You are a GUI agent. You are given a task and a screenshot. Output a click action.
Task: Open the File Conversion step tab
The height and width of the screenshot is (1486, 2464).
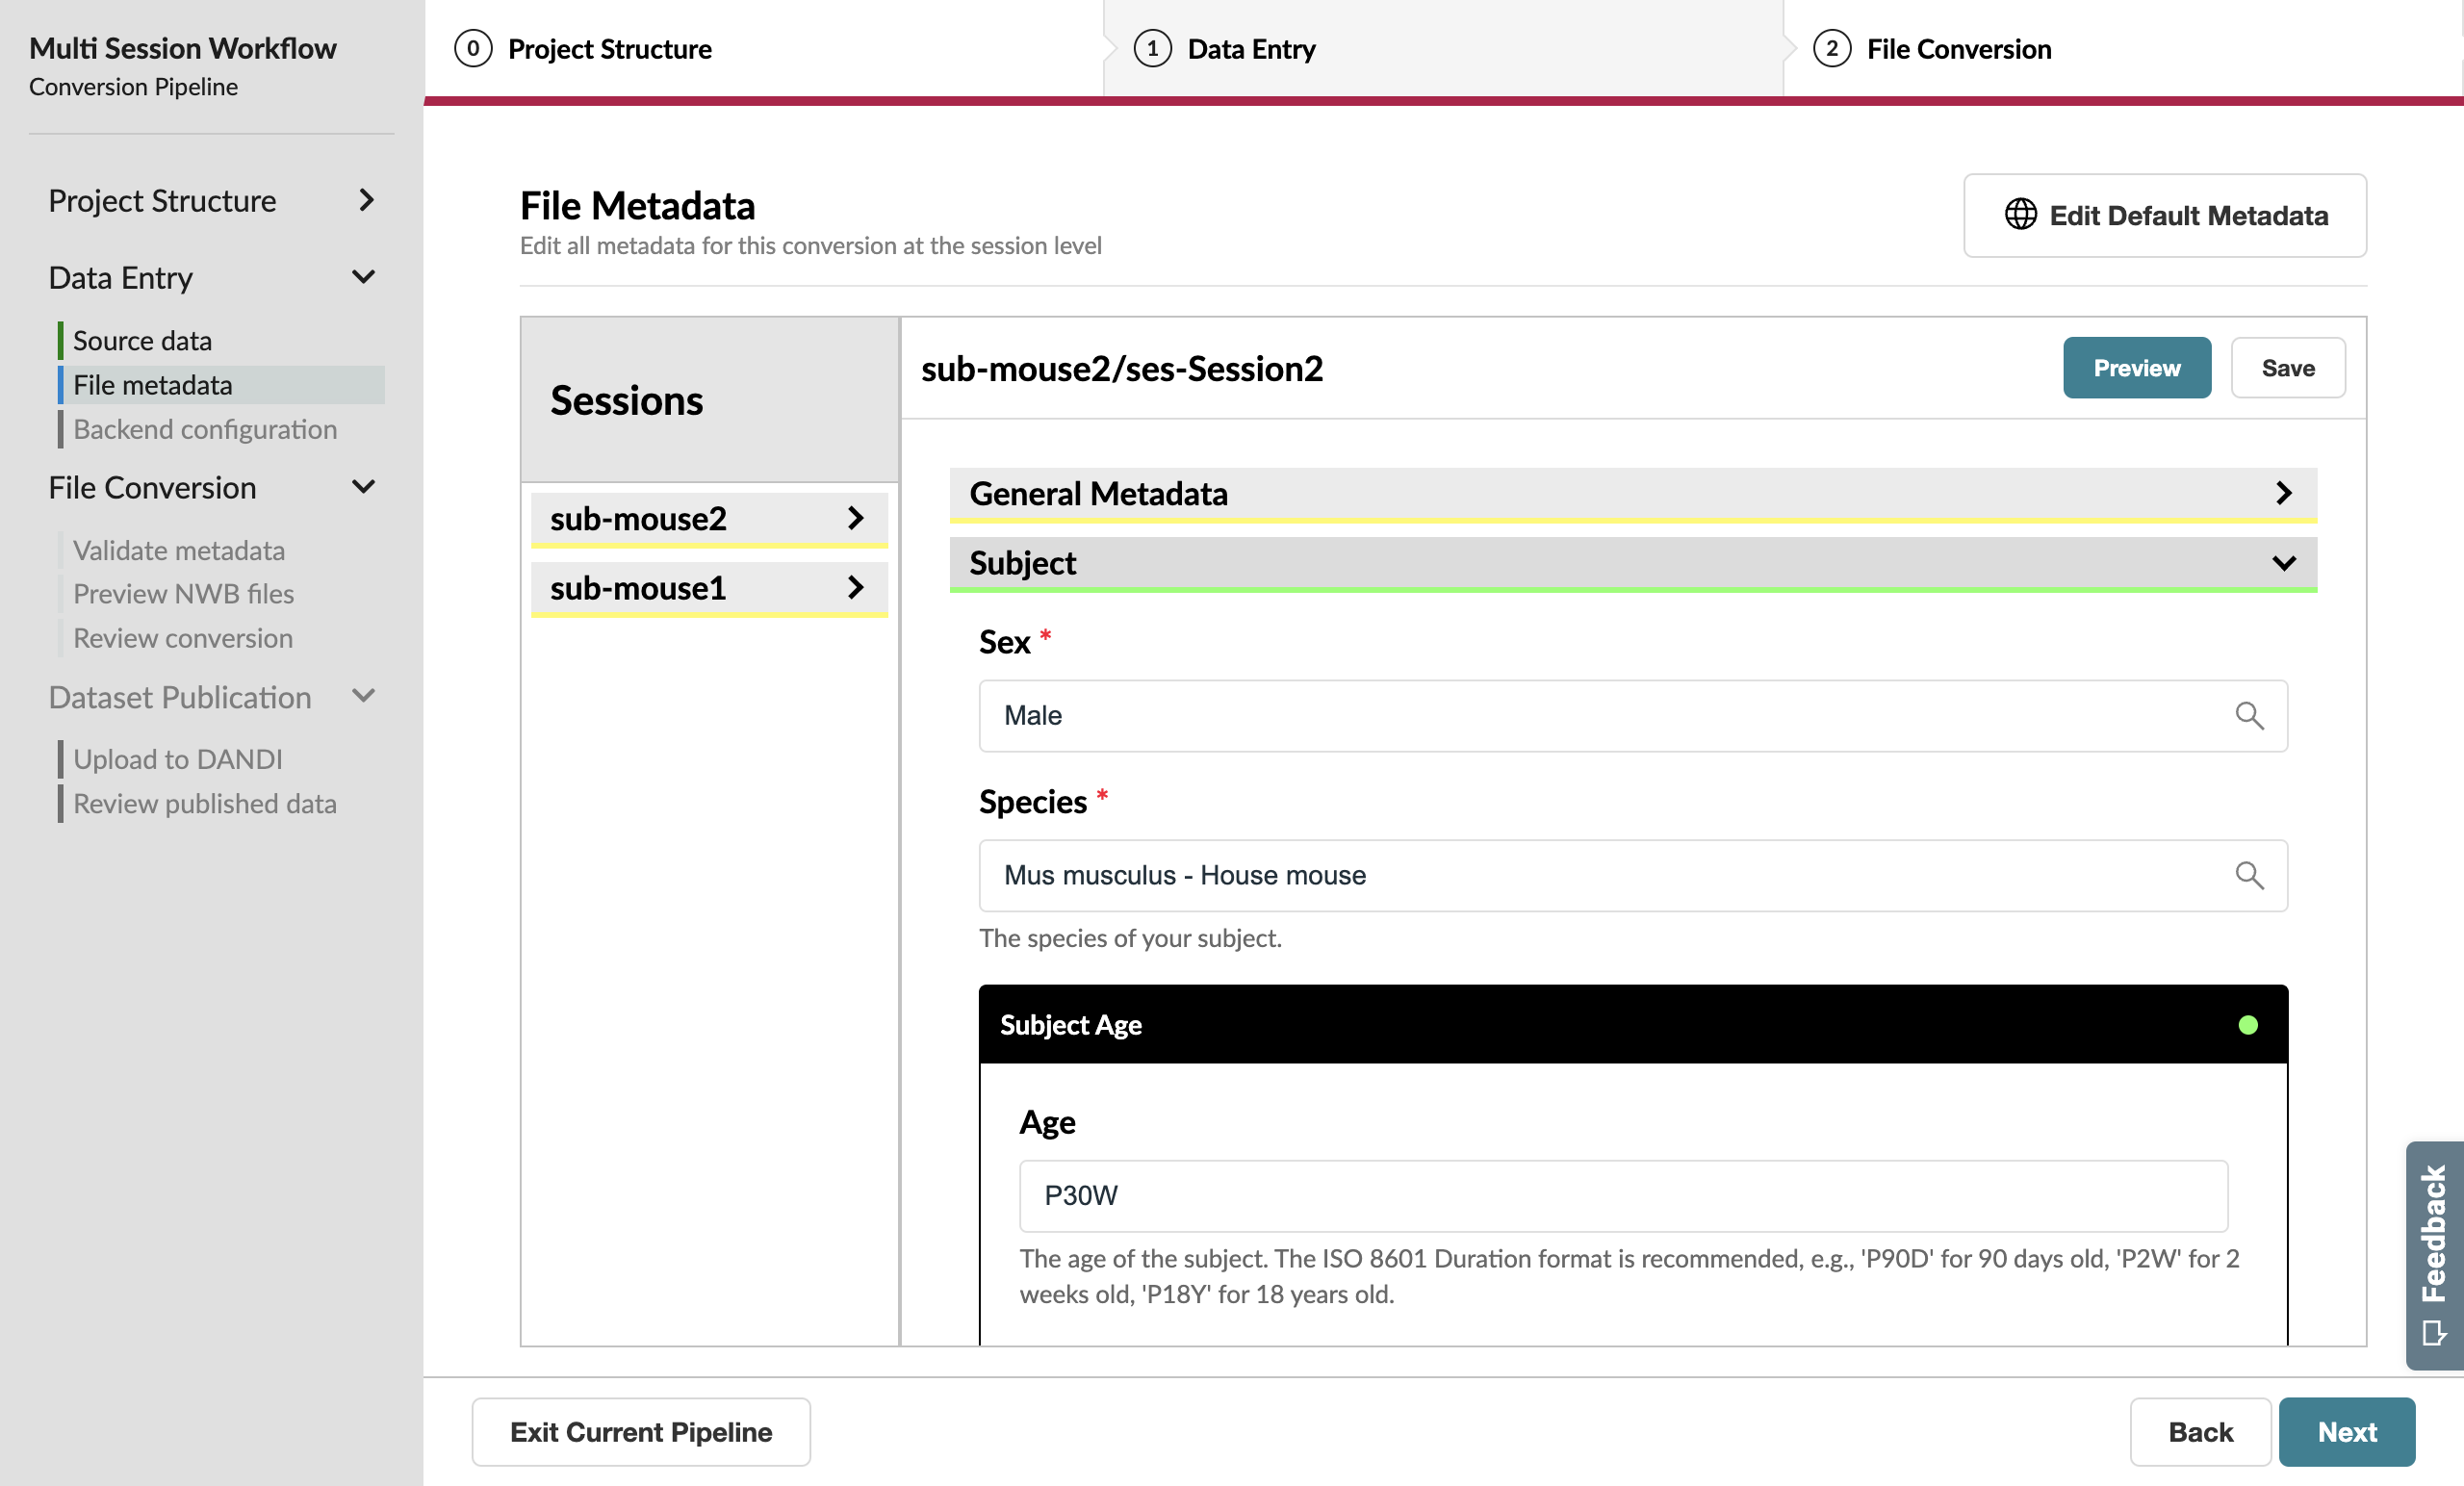pos(2122,48)
